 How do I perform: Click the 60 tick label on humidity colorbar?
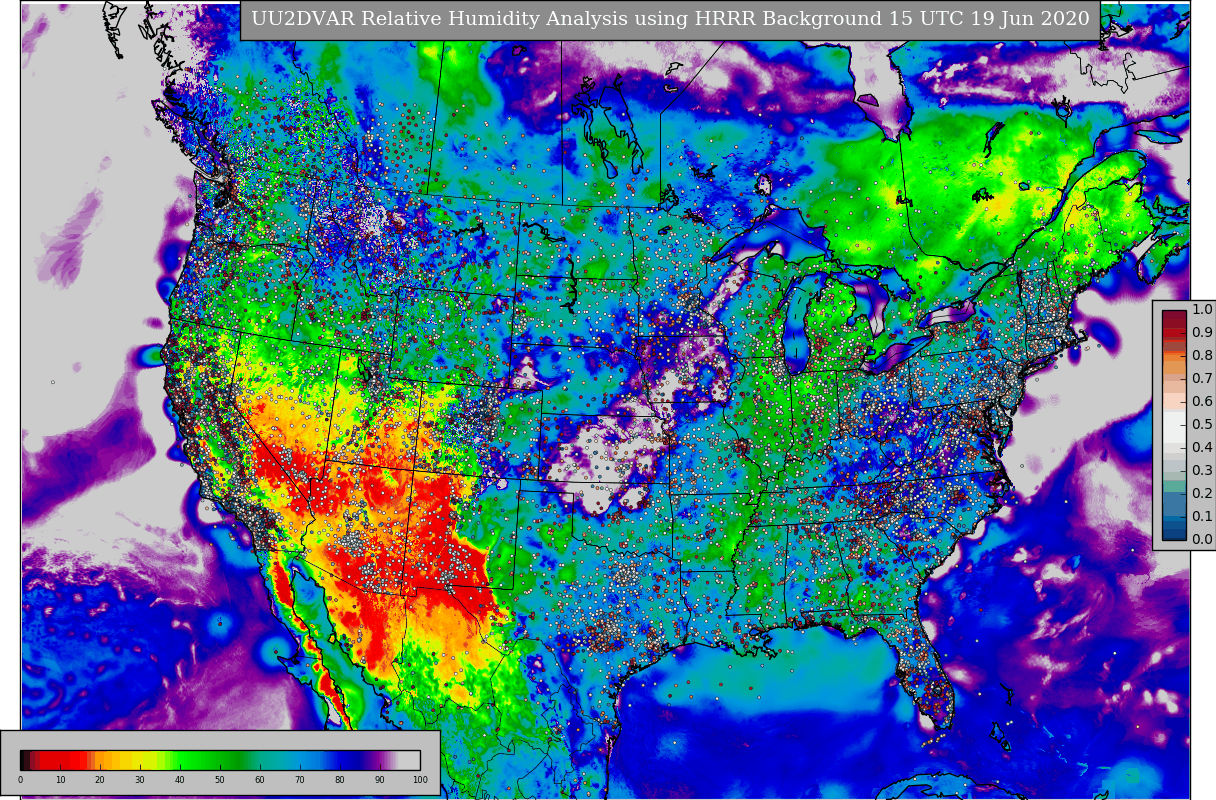[260, 780]
